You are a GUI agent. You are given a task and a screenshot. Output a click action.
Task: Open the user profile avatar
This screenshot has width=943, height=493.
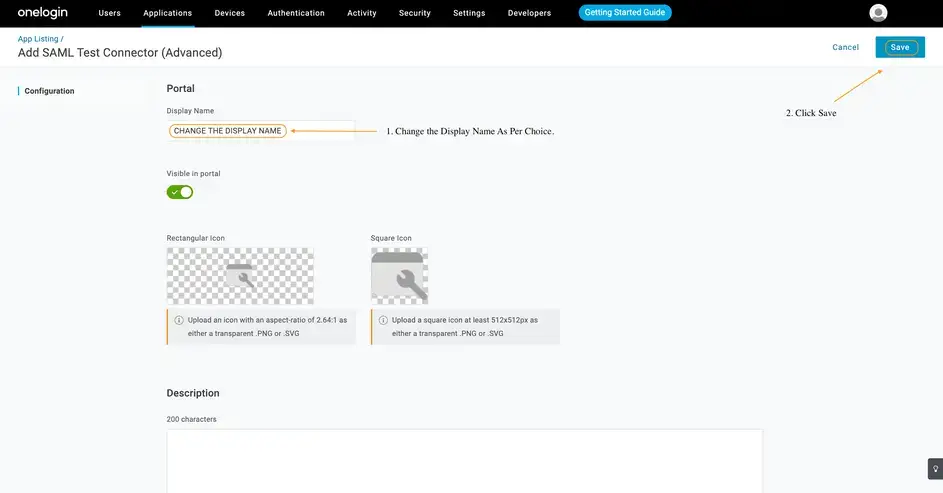(x=878, y=13)
